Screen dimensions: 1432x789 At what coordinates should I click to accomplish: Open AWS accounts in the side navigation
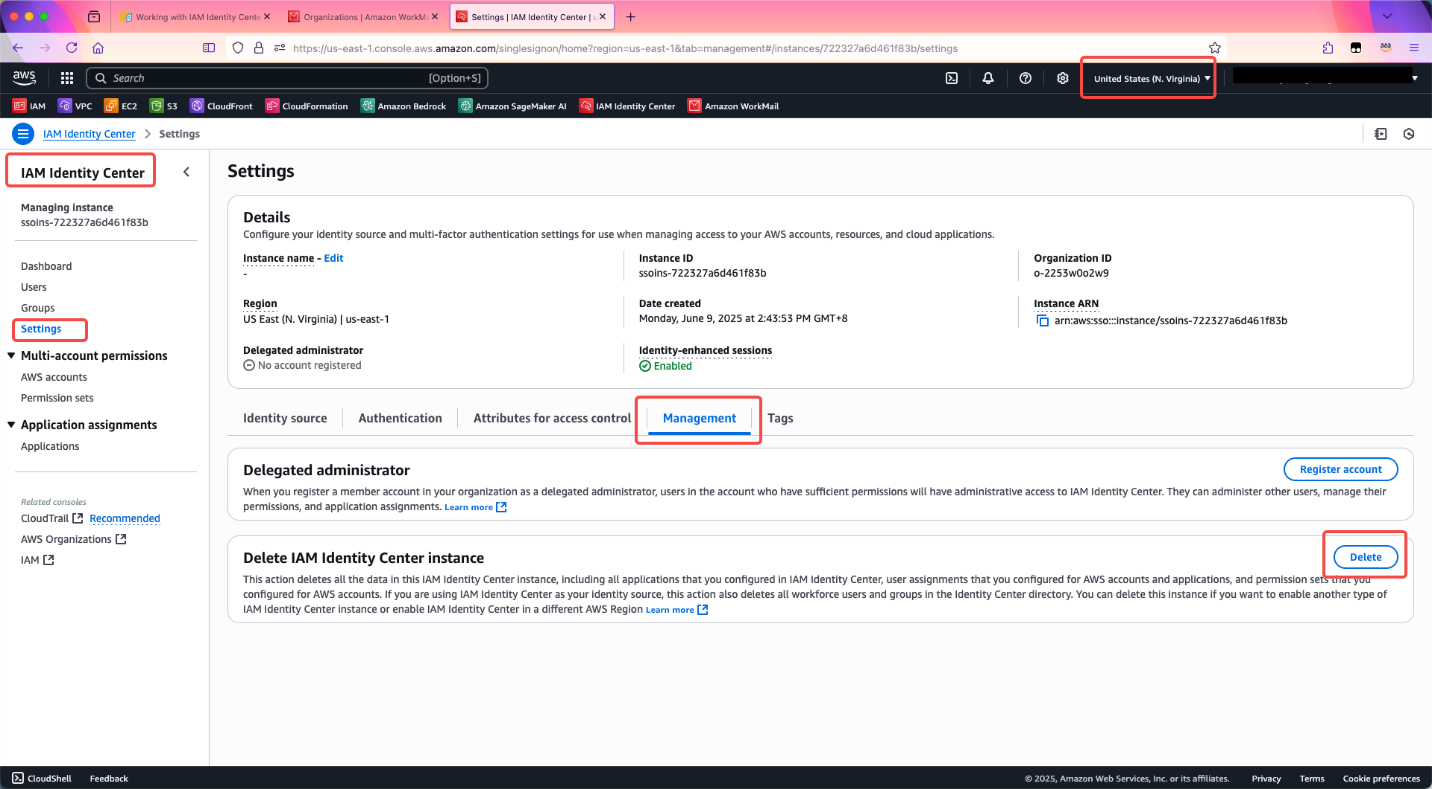coord(54,377)
